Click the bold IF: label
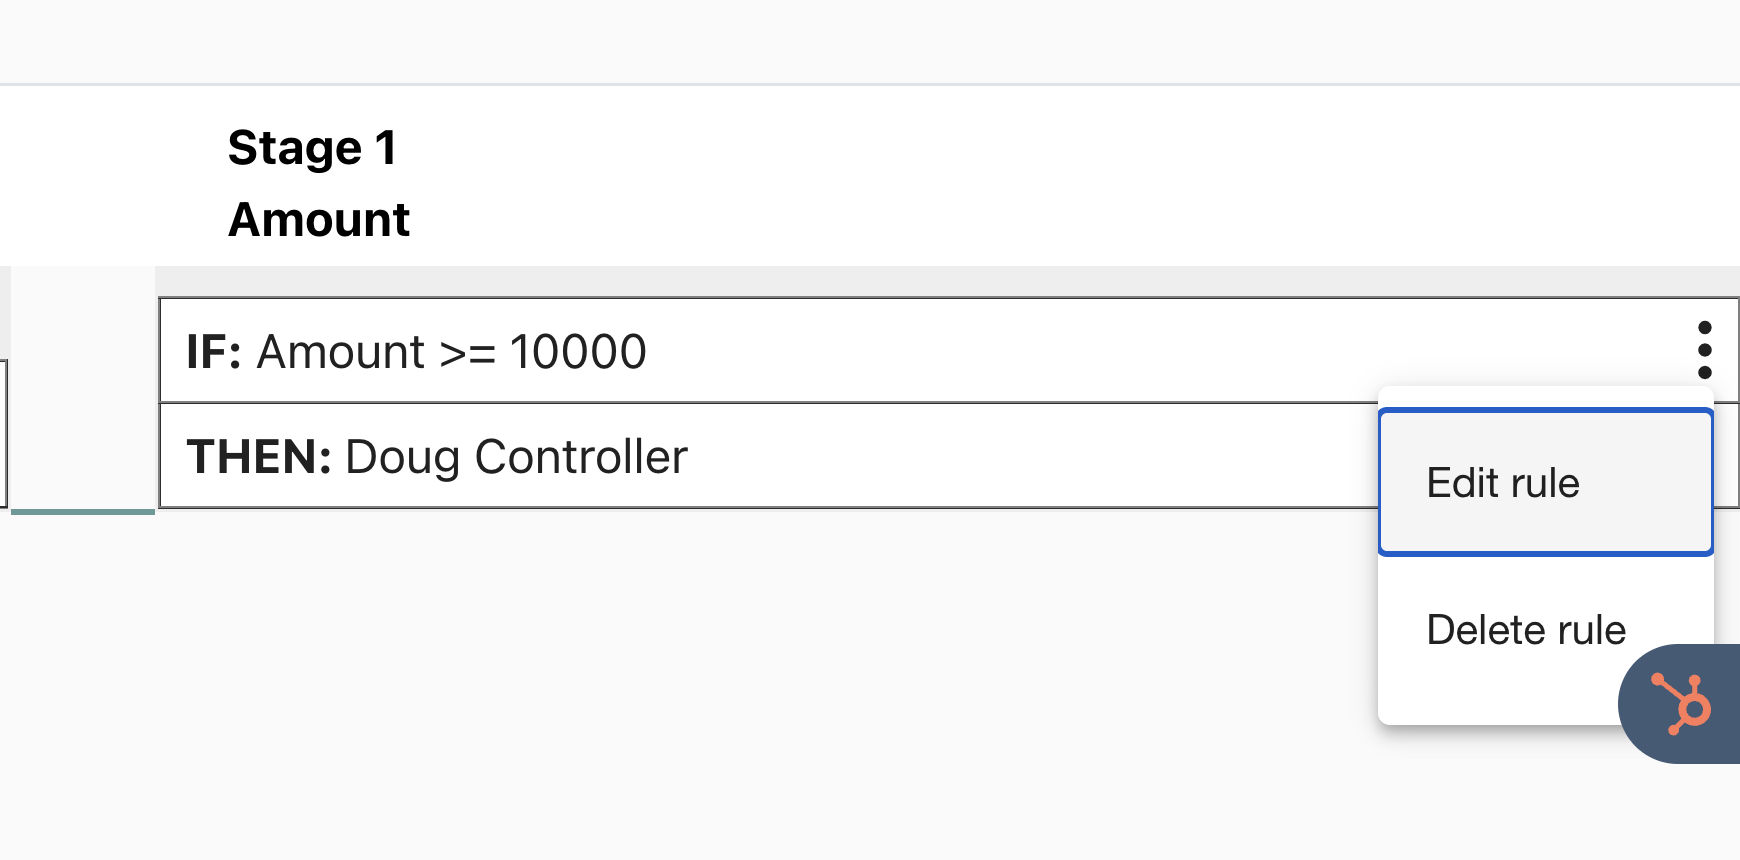The width and height of the screenshot is (1740, 860). click(x=214, y=352)
